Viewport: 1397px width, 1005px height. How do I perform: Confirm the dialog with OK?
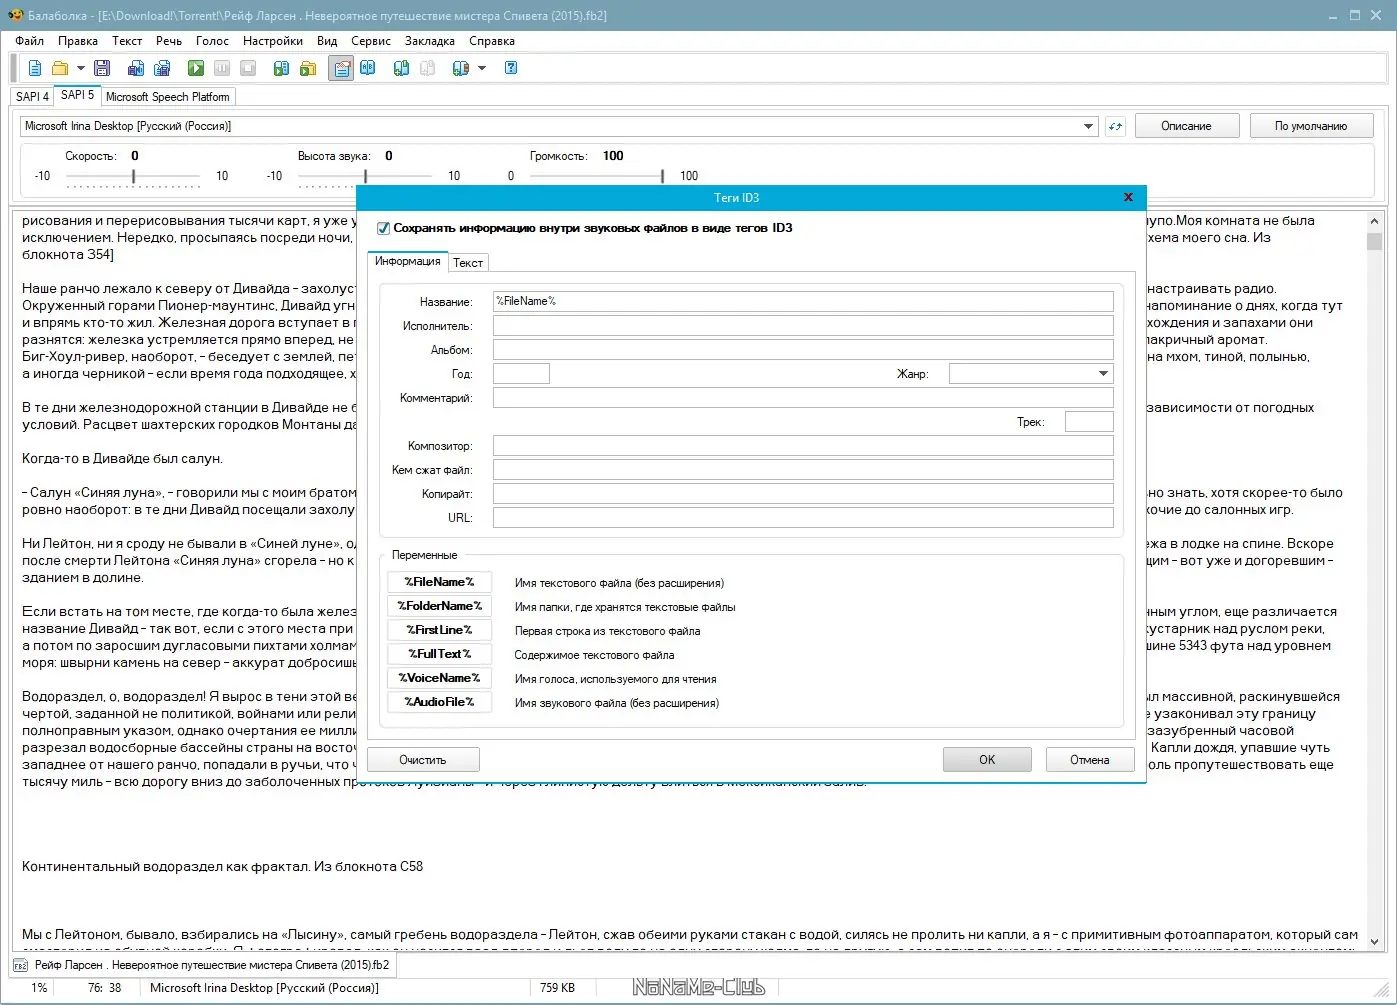[987, 760]
